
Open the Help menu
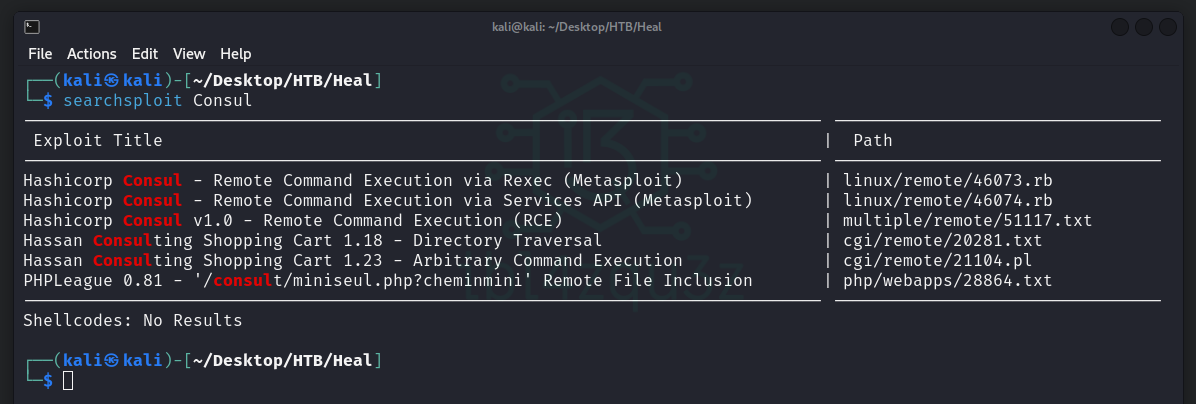(236, 54)
